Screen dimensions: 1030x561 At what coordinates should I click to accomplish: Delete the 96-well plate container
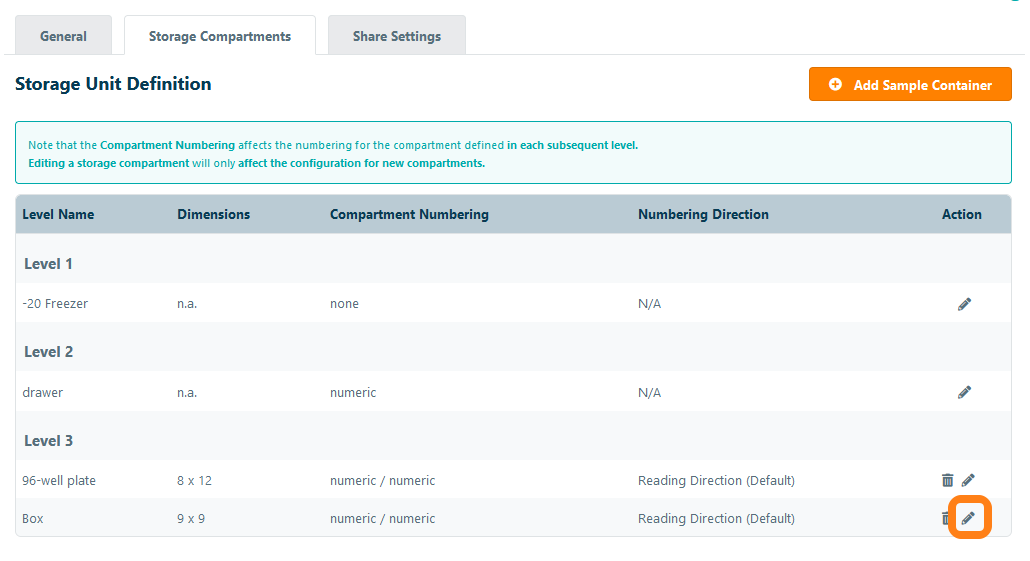(x=947, y=481)
